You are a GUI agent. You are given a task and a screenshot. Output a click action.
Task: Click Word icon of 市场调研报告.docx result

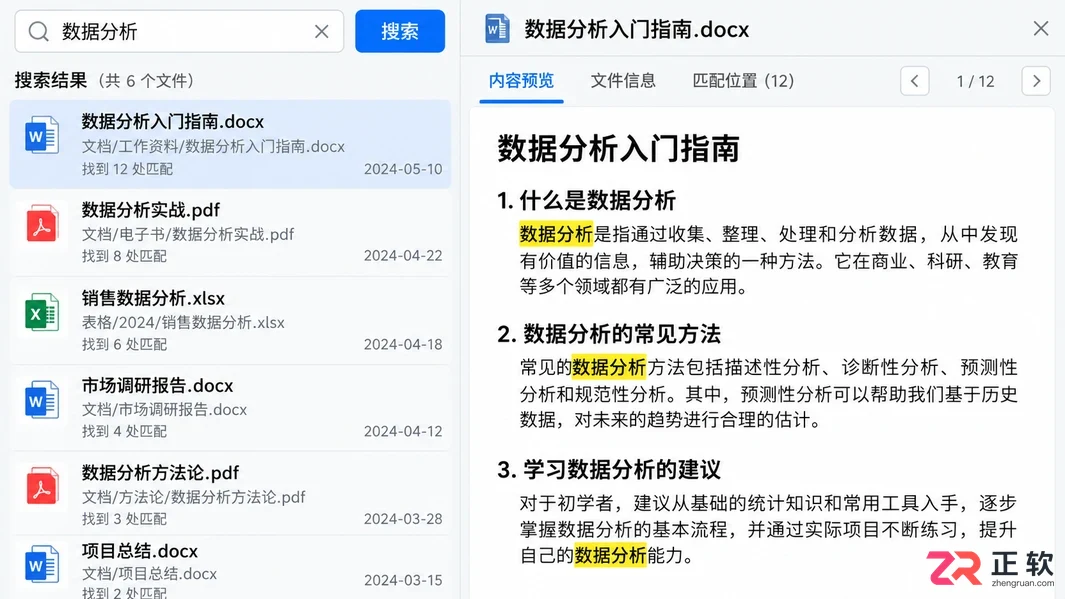click(42, 399)
